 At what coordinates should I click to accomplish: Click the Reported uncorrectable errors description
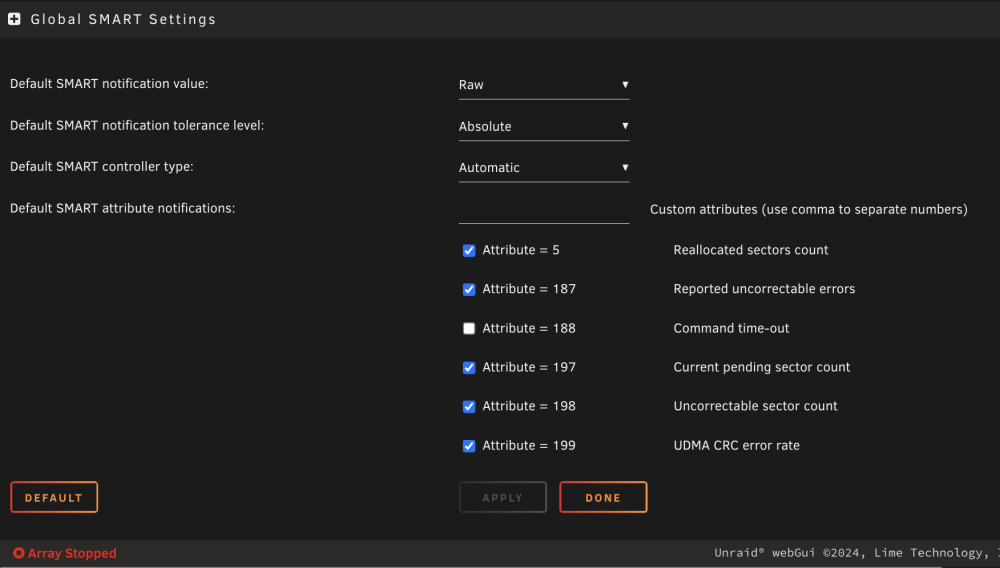click(764, 289)
